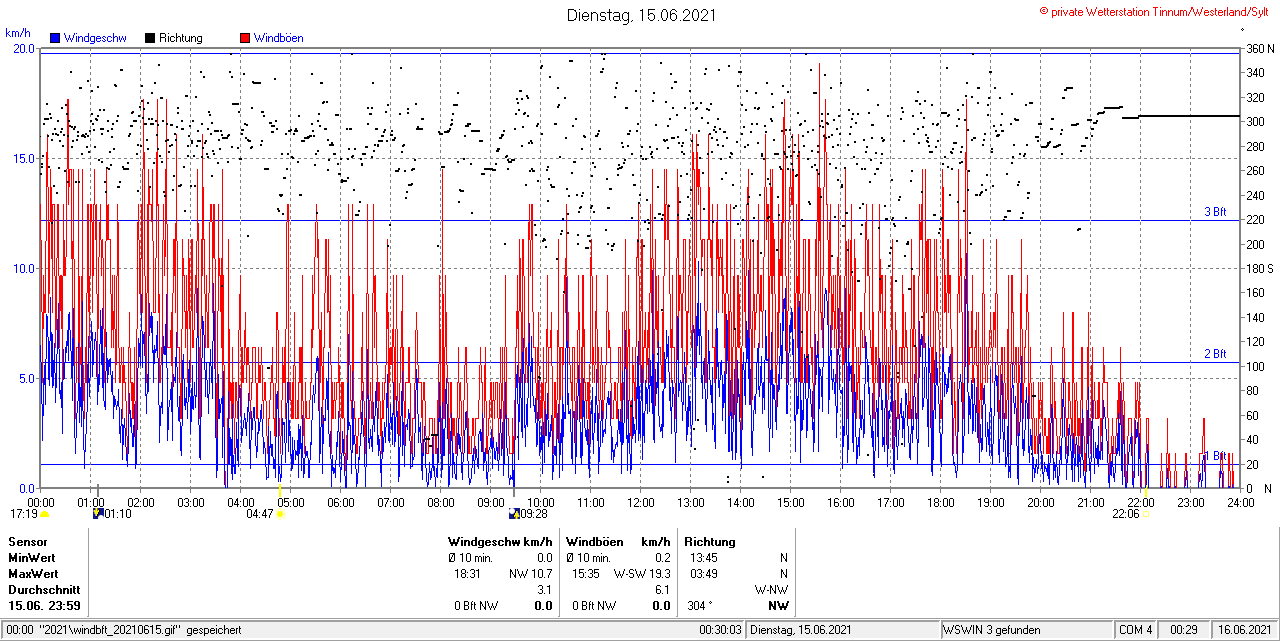
Task: Click the status bar date Dienstag, 15.06.2021
Action: tap(801, 630)
